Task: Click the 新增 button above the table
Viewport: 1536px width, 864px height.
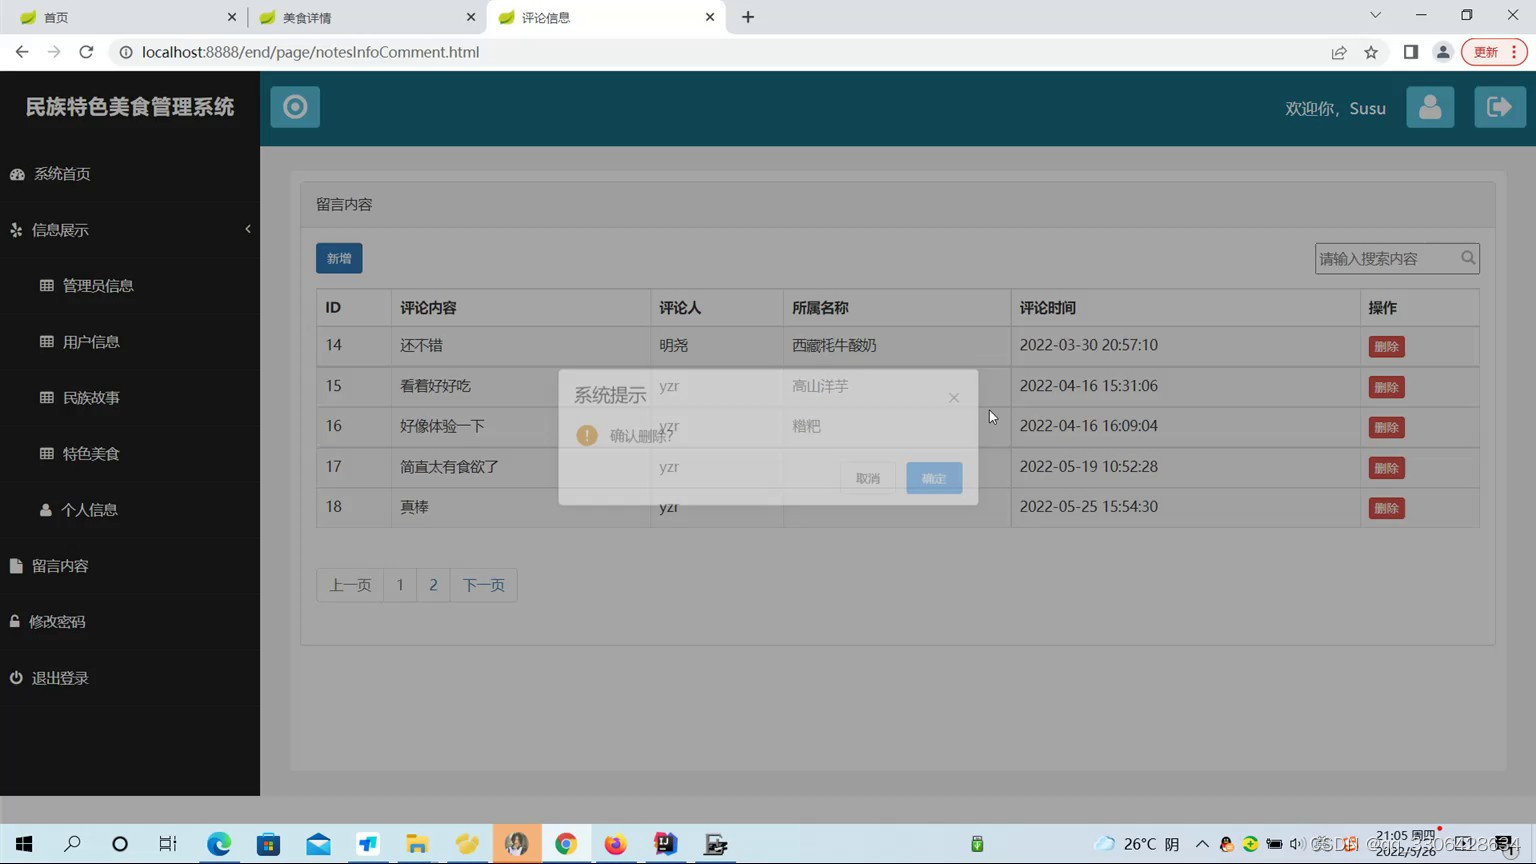Action: (338, 257)
